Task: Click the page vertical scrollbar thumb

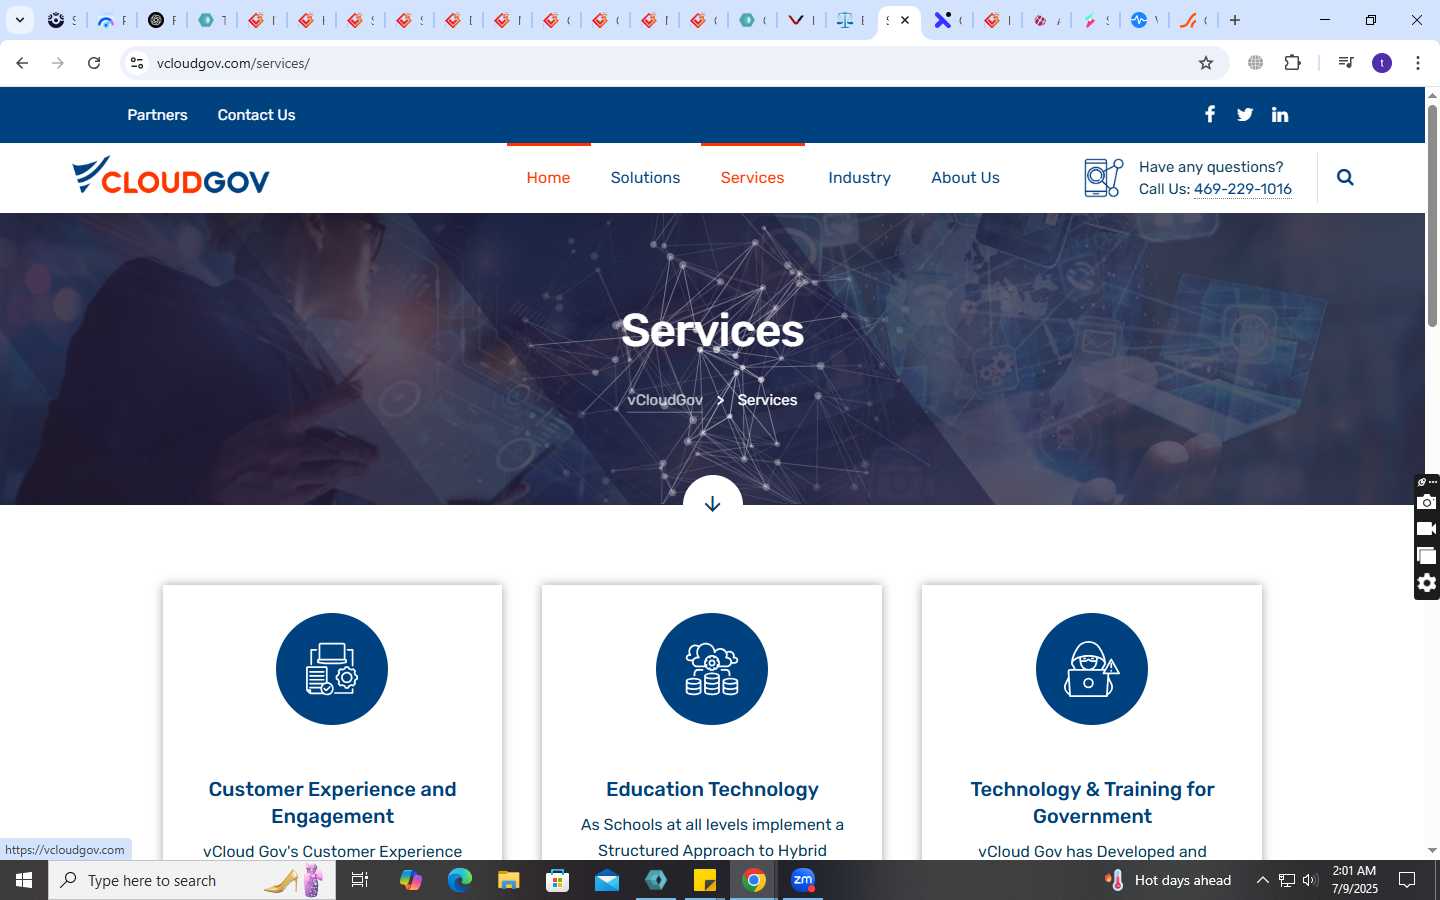Action: pyautogui.click(x=1432, y=215)
